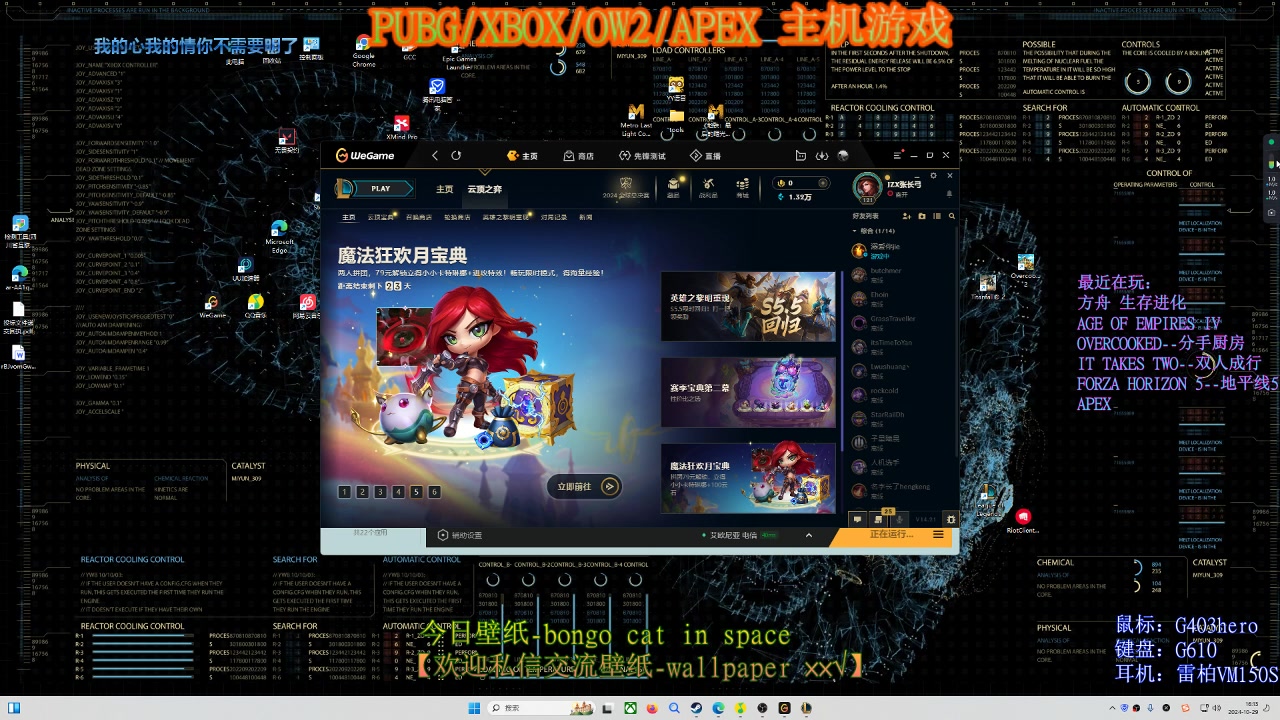
Task: Click the blue essence 1.32万 balance
Action: pyautogui.click(x=796, y=197)
